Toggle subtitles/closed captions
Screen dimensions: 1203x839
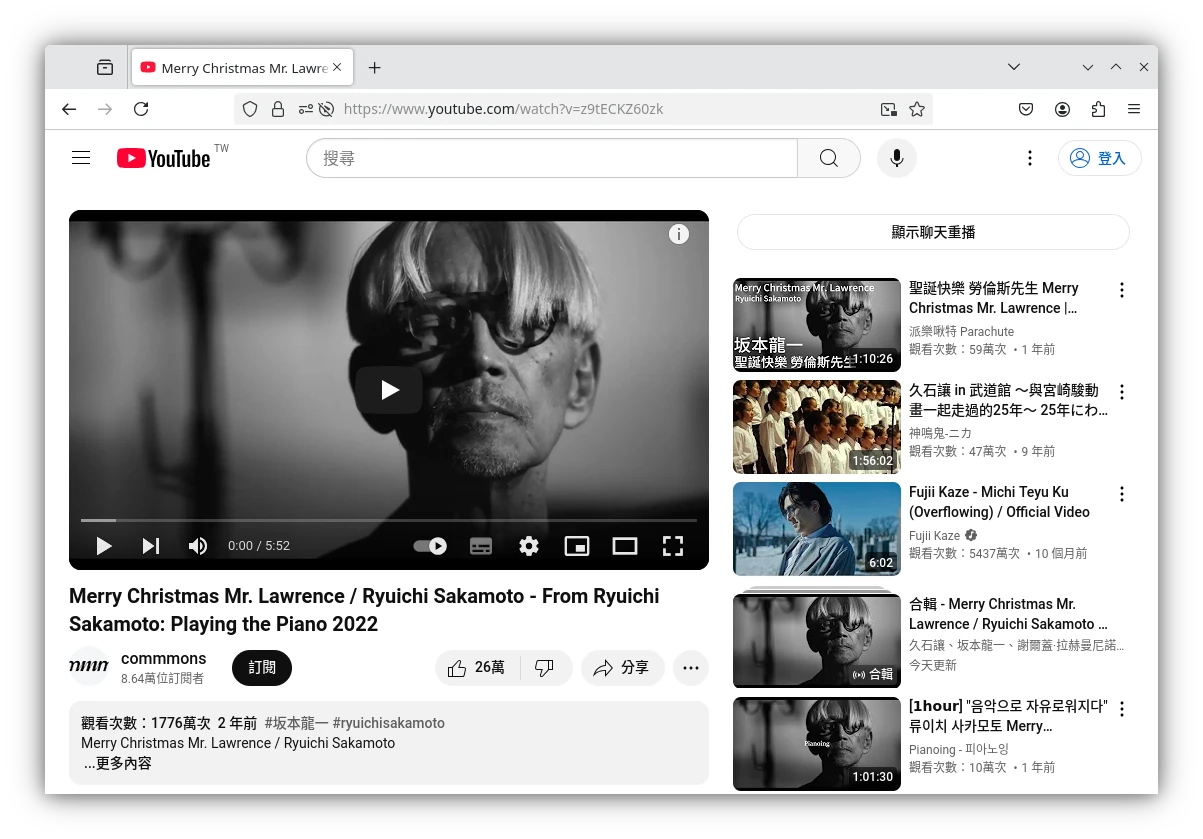click(x=481, y=546)
